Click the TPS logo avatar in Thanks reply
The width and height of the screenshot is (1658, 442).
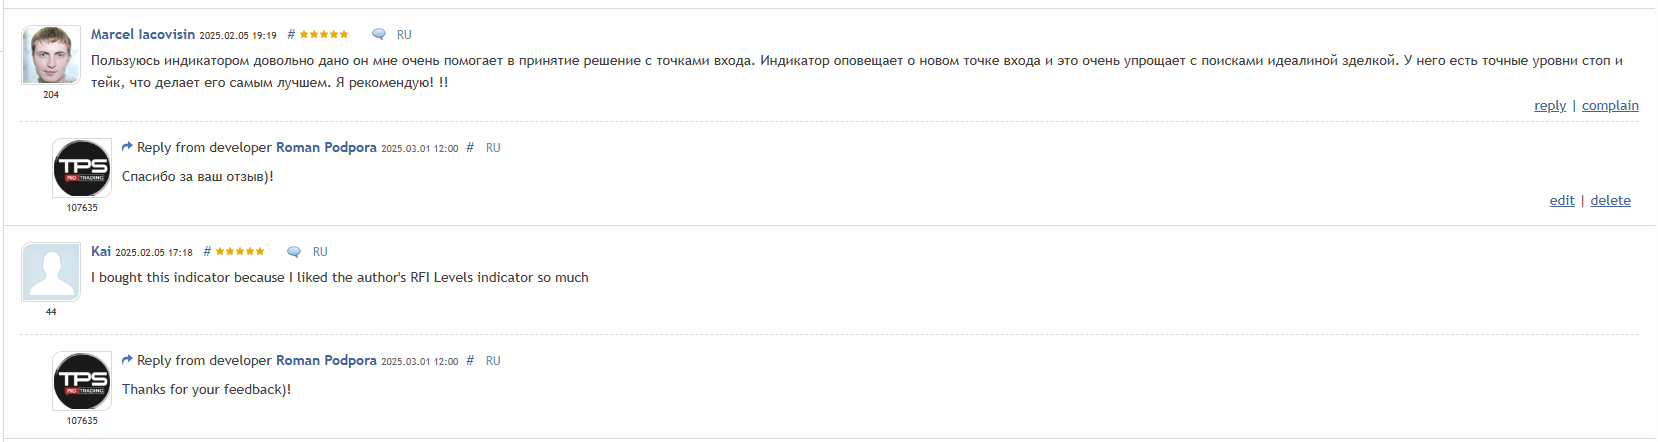click(82, 381)
